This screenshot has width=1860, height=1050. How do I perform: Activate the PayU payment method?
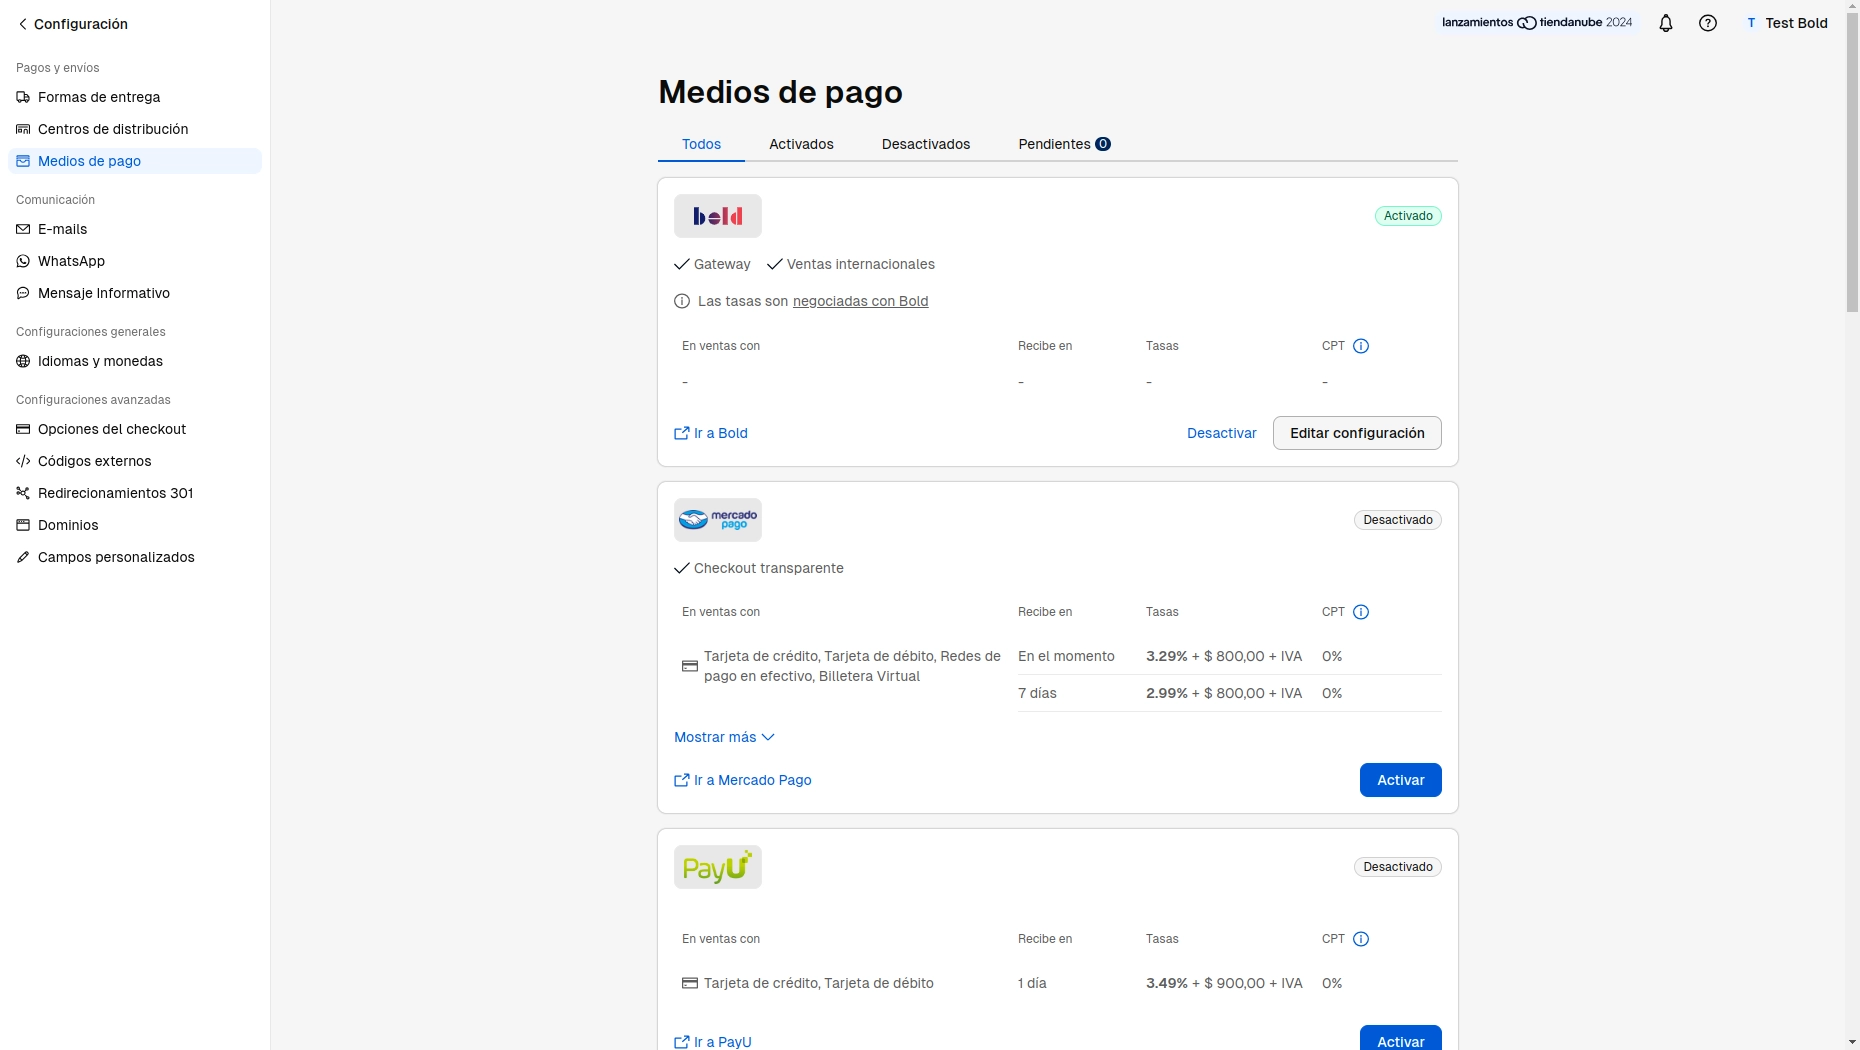click(x=1400, y=1040)
